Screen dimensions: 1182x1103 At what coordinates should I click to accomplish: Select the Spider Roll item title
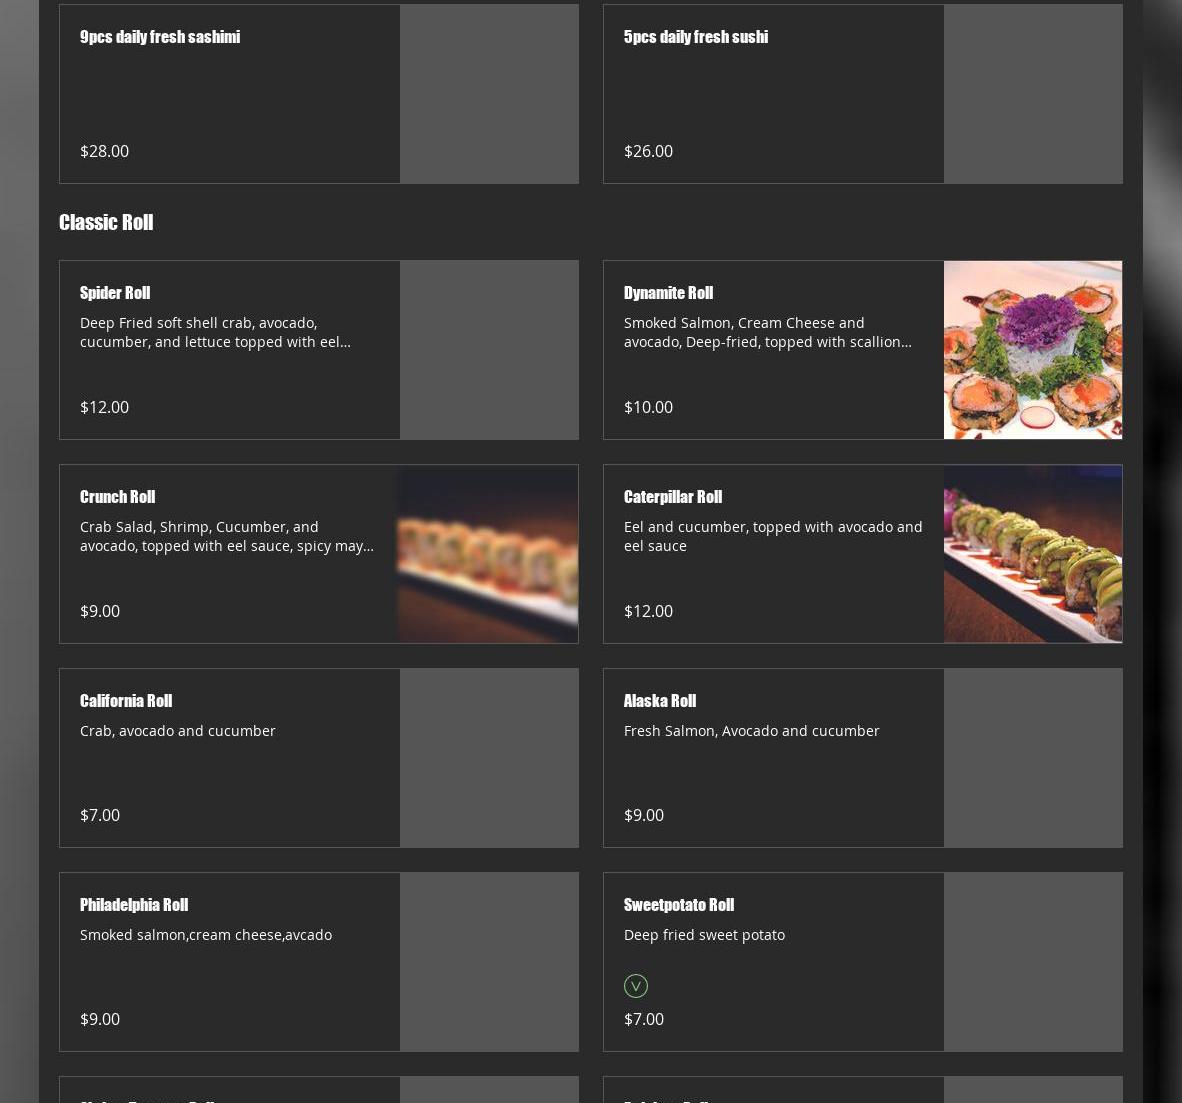(x=115, y=293)
